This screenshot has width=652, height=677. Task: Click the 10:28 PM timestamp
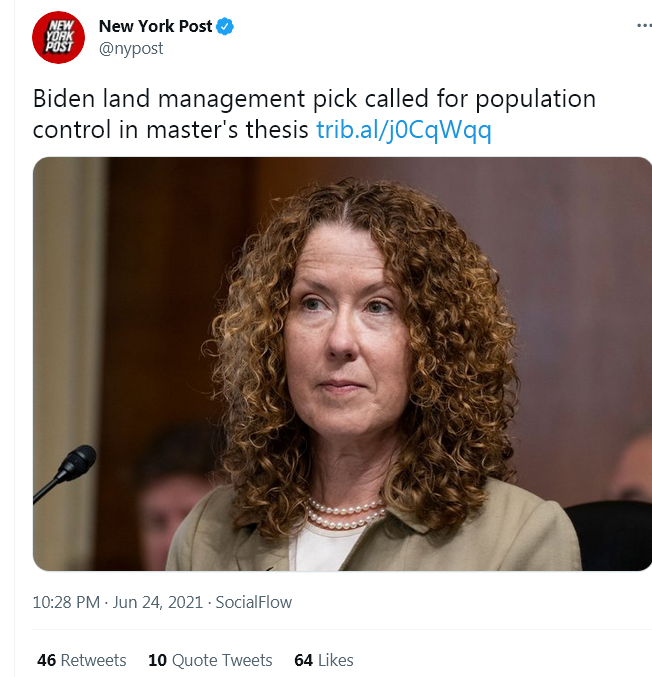click(66, 602)
